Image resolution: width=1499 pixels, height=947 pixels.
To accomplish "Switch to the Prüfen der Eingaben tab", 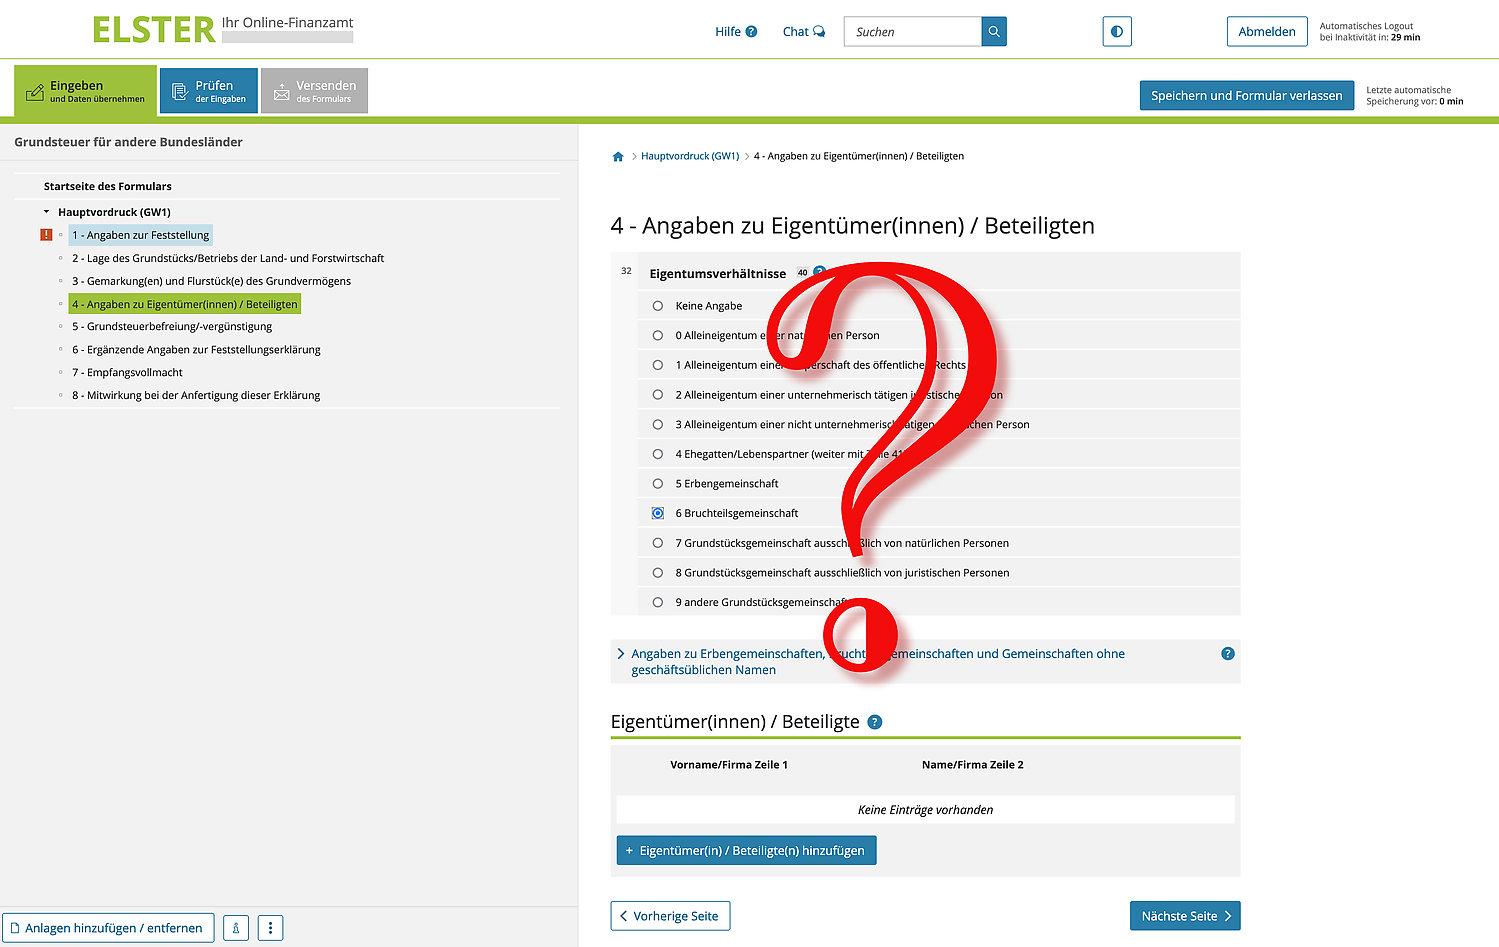I will coord(209,91).
